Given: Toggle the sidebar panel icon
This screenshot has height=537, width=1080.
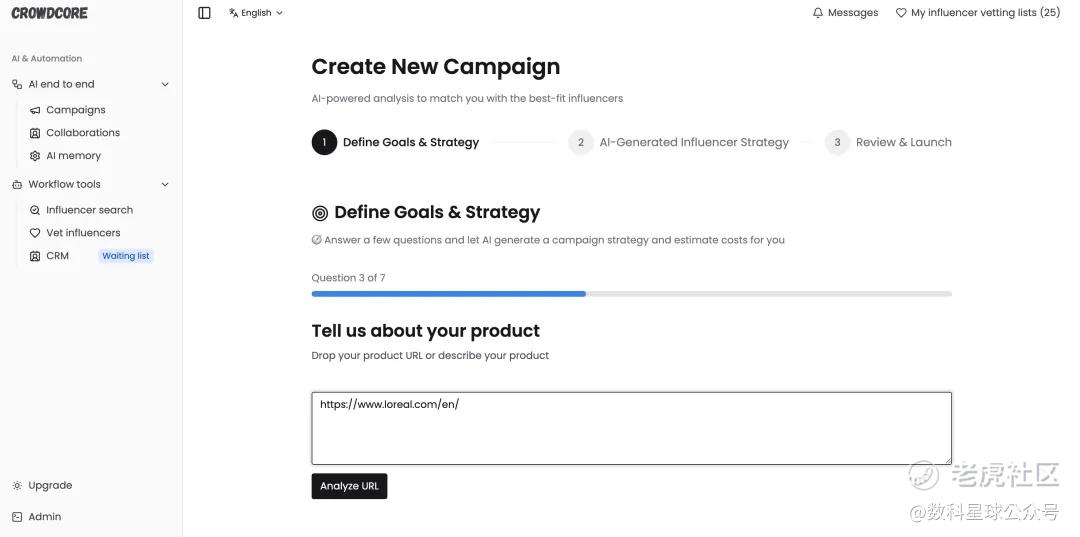Looking at the screenshot, I should (204, 13).
